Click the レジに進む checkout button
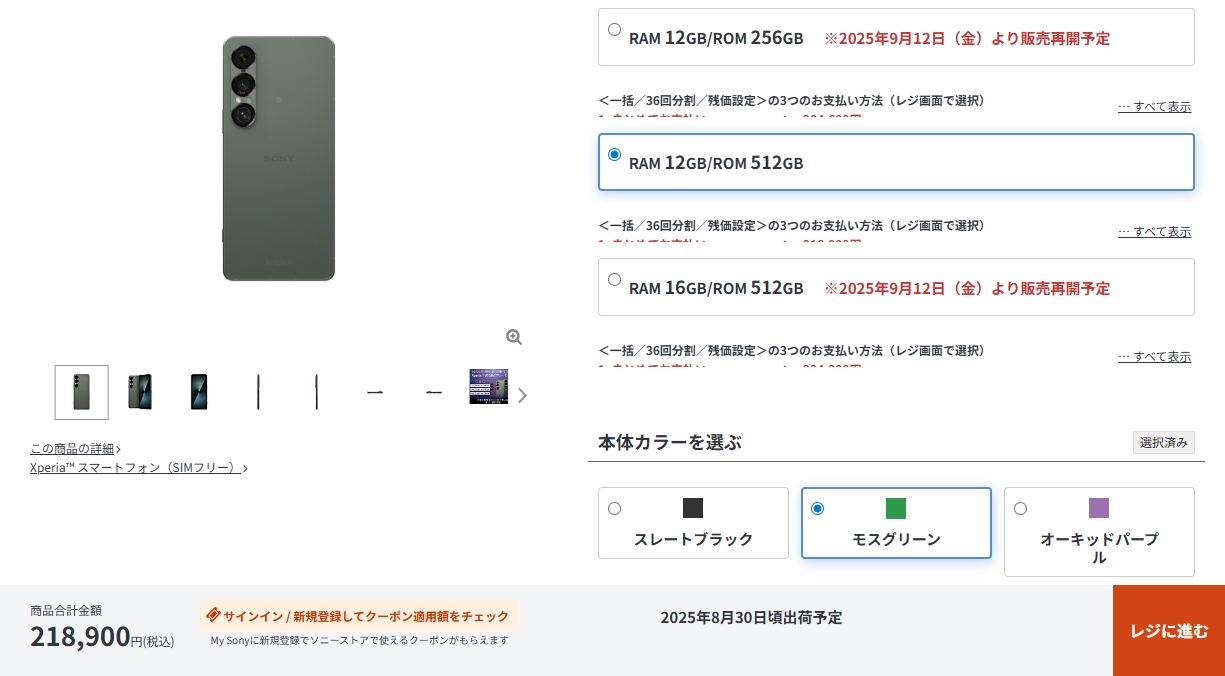This screenshot has width=1225, height=676. pos(1169,631)
